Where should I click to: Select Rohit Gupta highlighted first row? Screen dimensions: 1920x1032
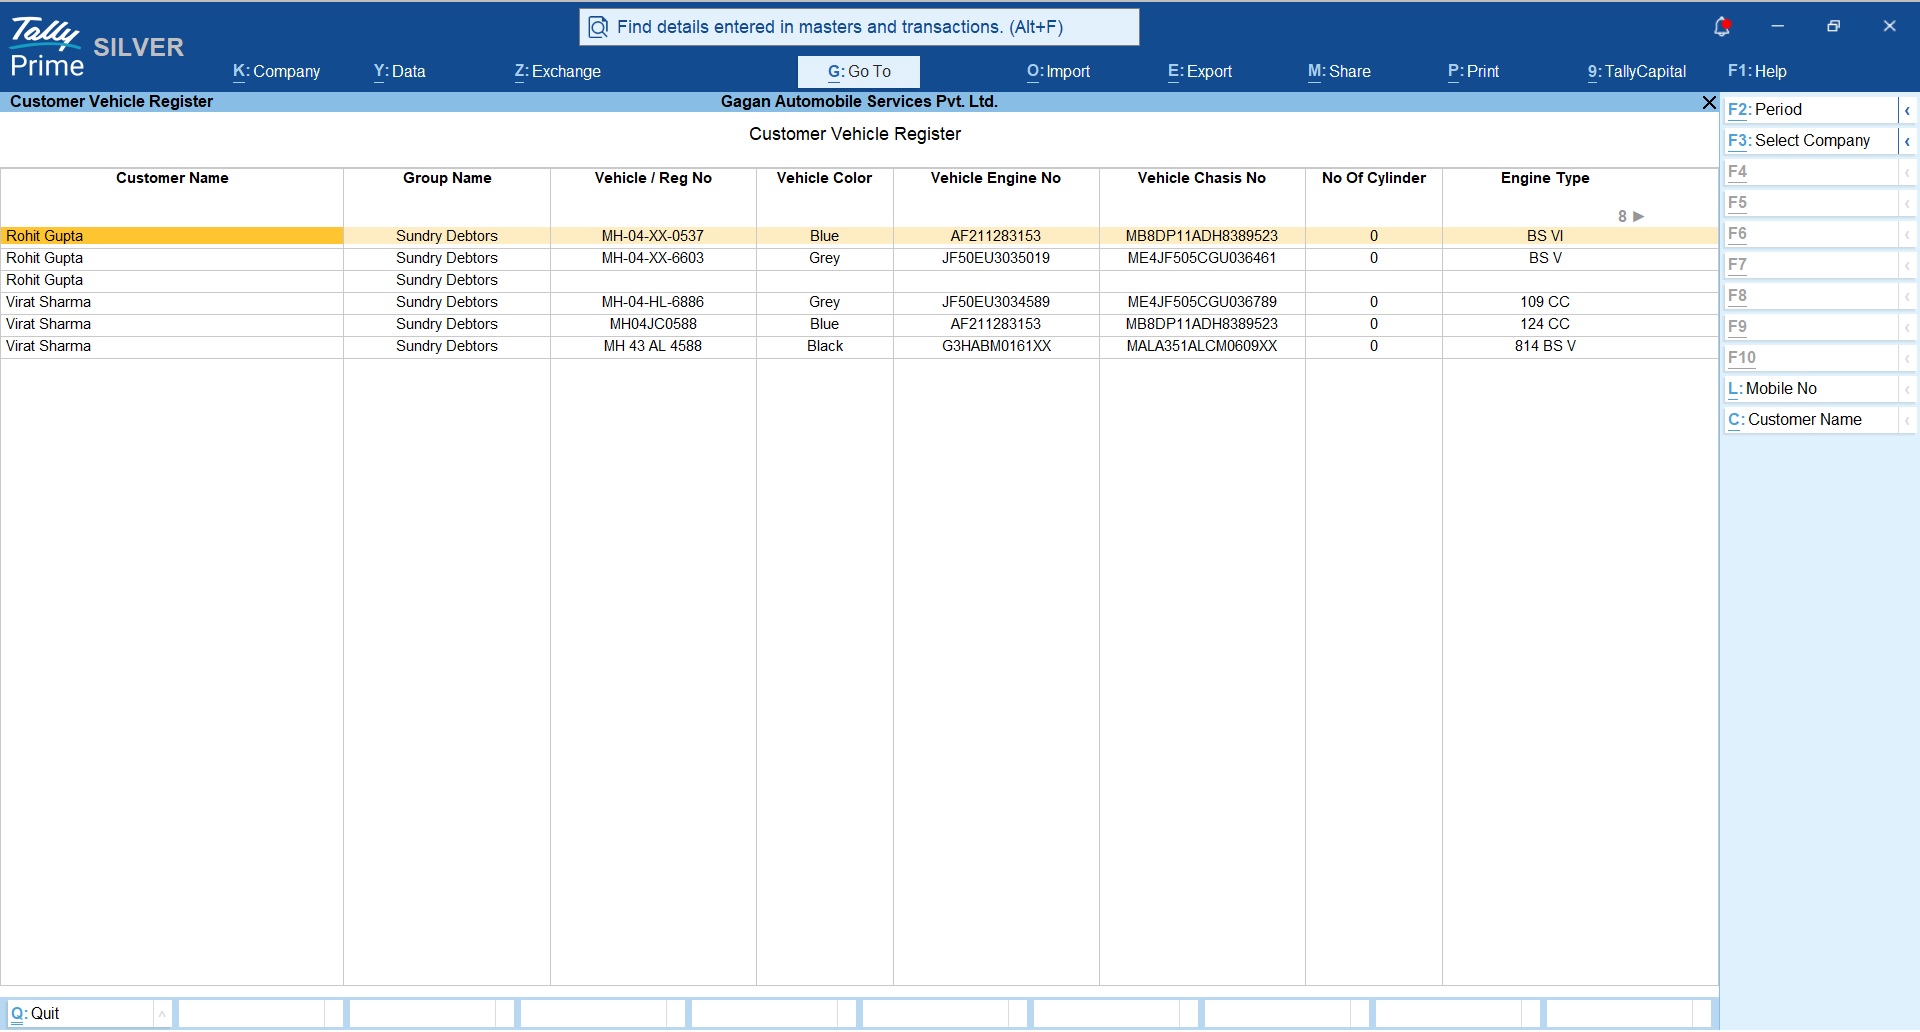tap(859, 236)
